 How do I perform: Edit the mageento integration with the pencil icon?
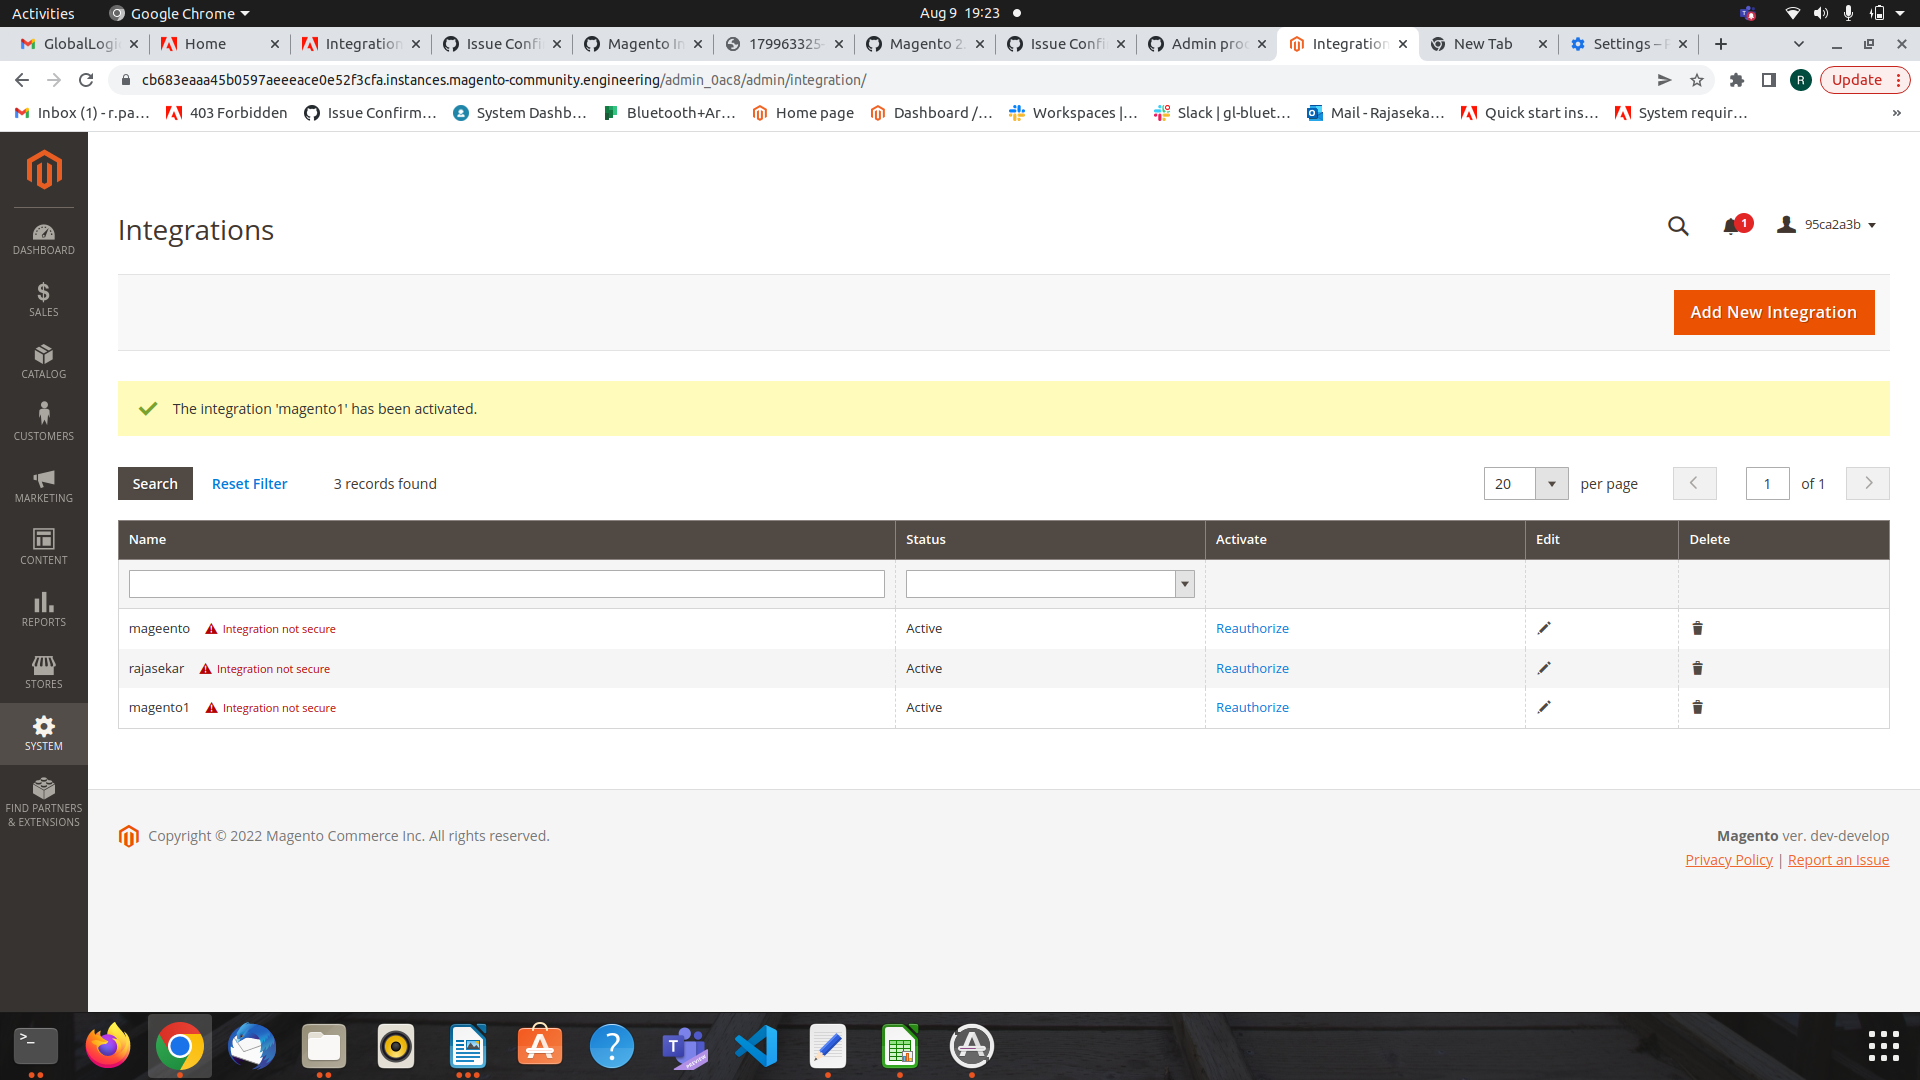click(x=1545, y=628)
